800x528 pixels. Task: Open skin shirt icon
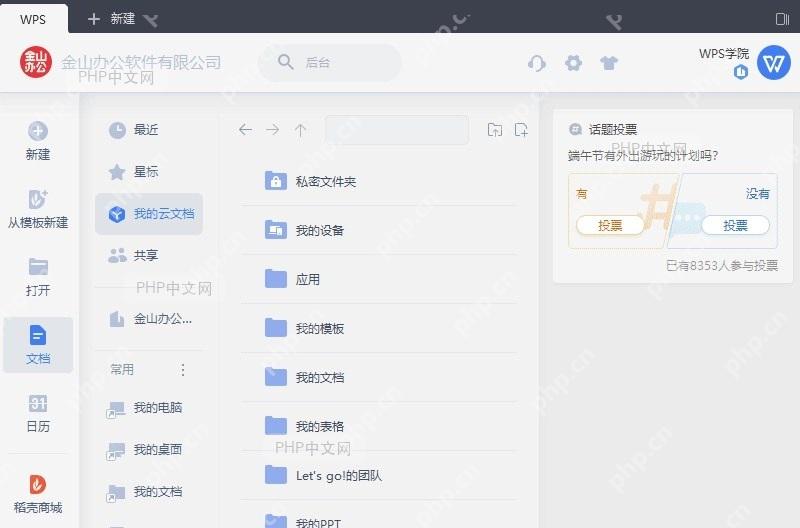[x=609, y=63]
